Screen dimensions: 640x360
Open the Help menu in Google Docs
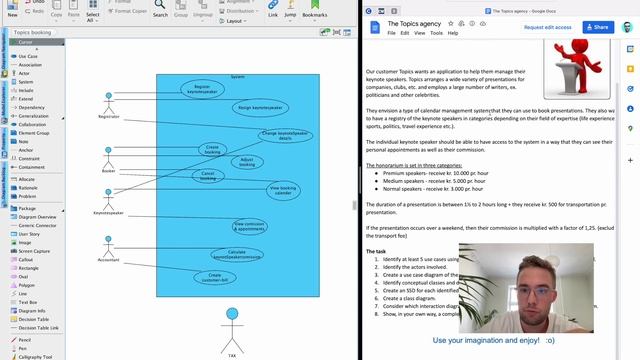coord(453,33)
